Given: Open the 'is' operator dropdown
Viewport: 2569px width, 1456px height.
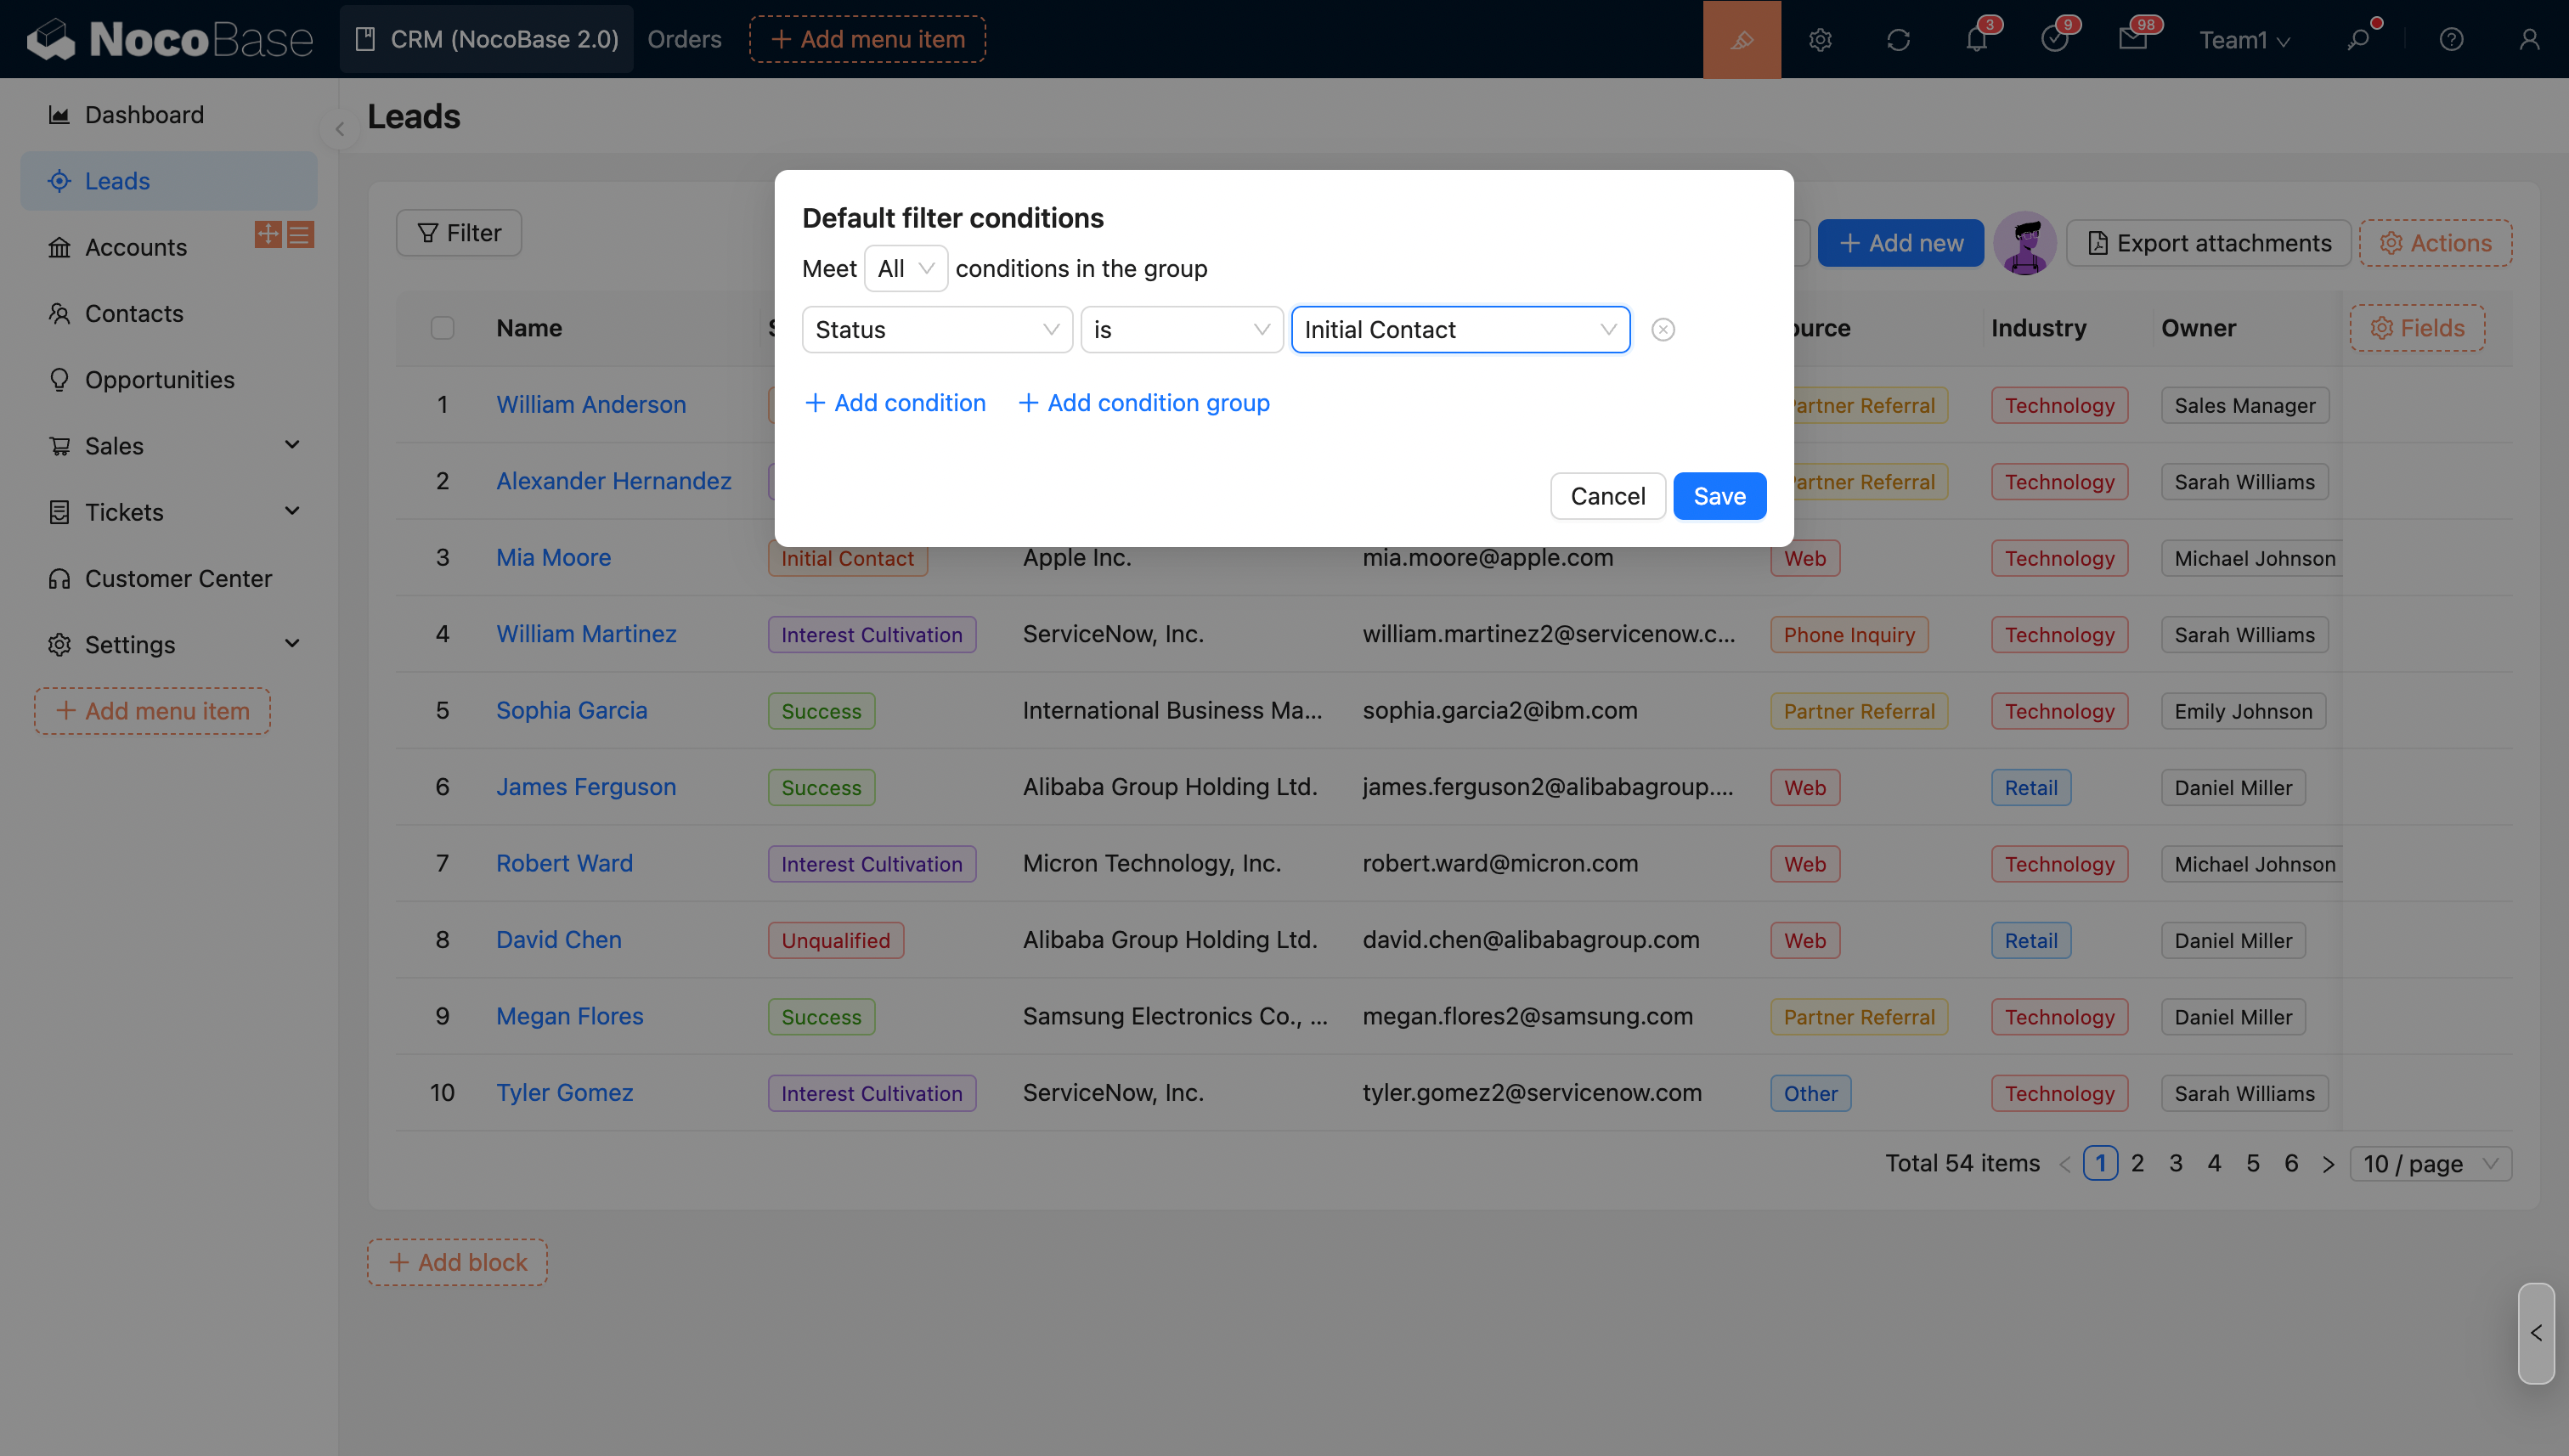Looking at the screenshot, I should [x=1181, y=329].
